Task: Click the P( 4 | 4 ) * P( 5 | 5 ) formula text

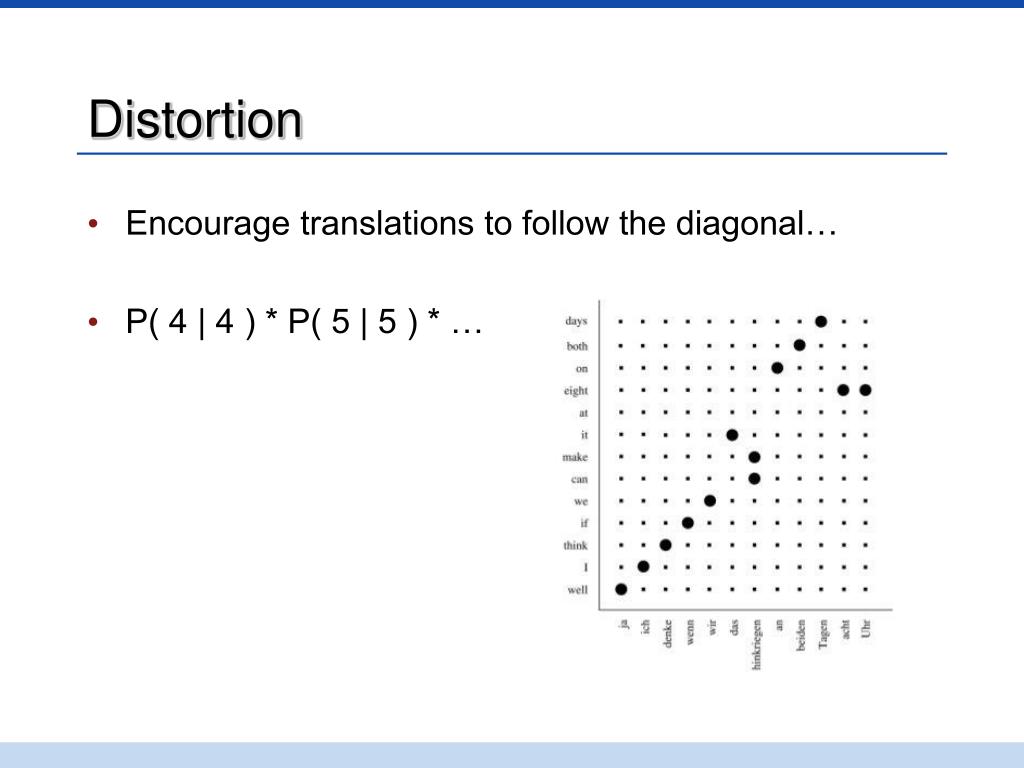Action: pyautogui.click(x=304, y=322)
